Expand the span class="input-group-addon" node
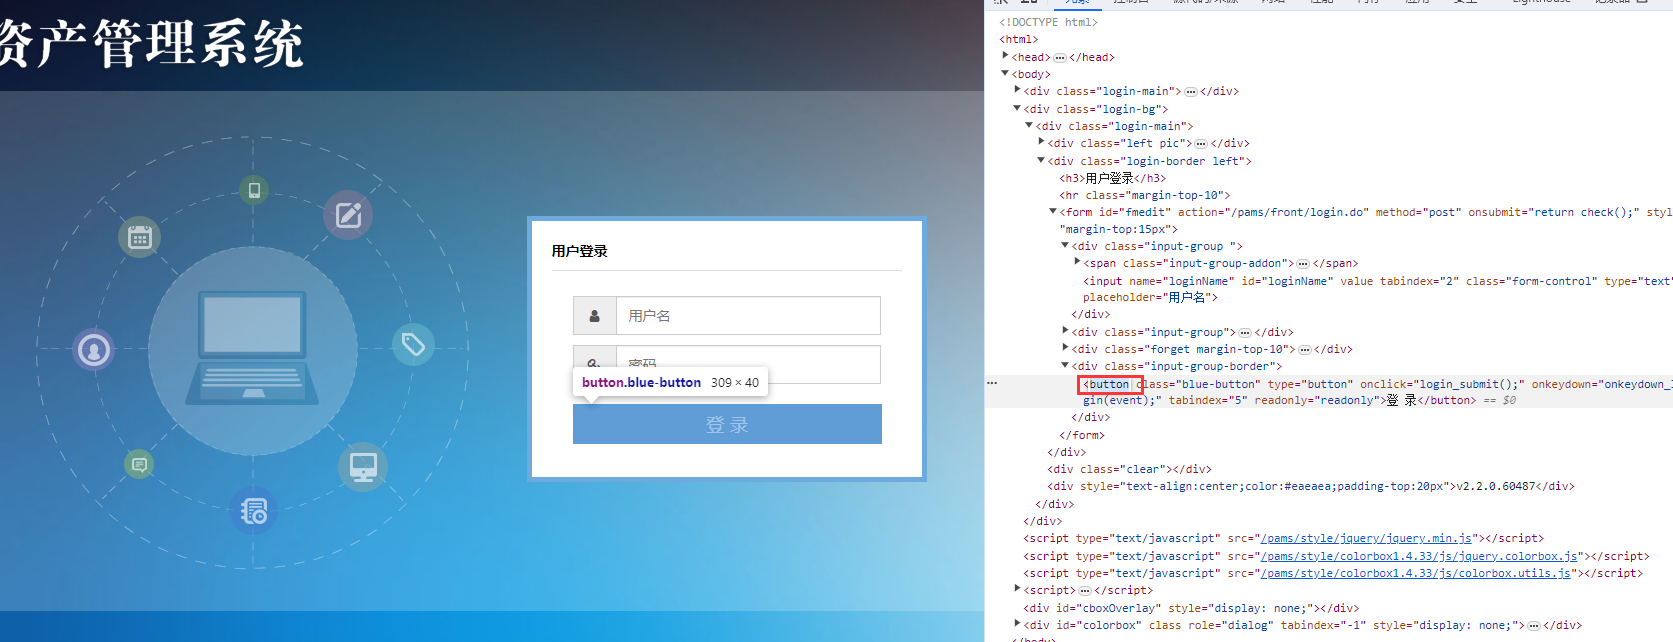 1077,262
